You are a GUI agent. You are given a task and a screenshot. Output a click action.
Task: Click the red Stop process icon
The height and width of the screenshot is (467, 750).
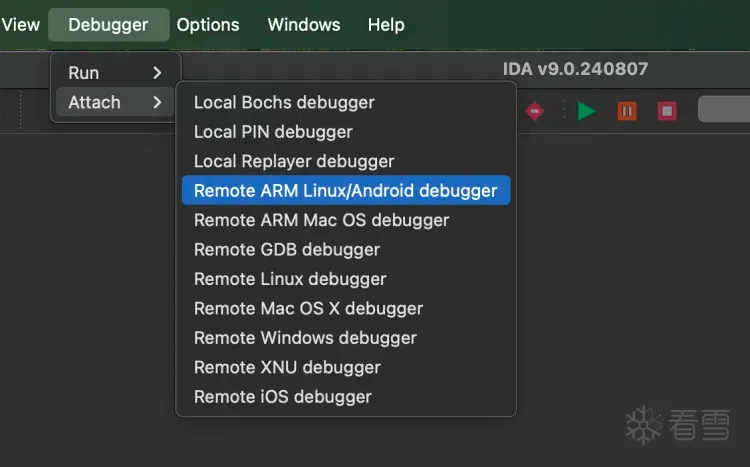click(x=667, y=110)
